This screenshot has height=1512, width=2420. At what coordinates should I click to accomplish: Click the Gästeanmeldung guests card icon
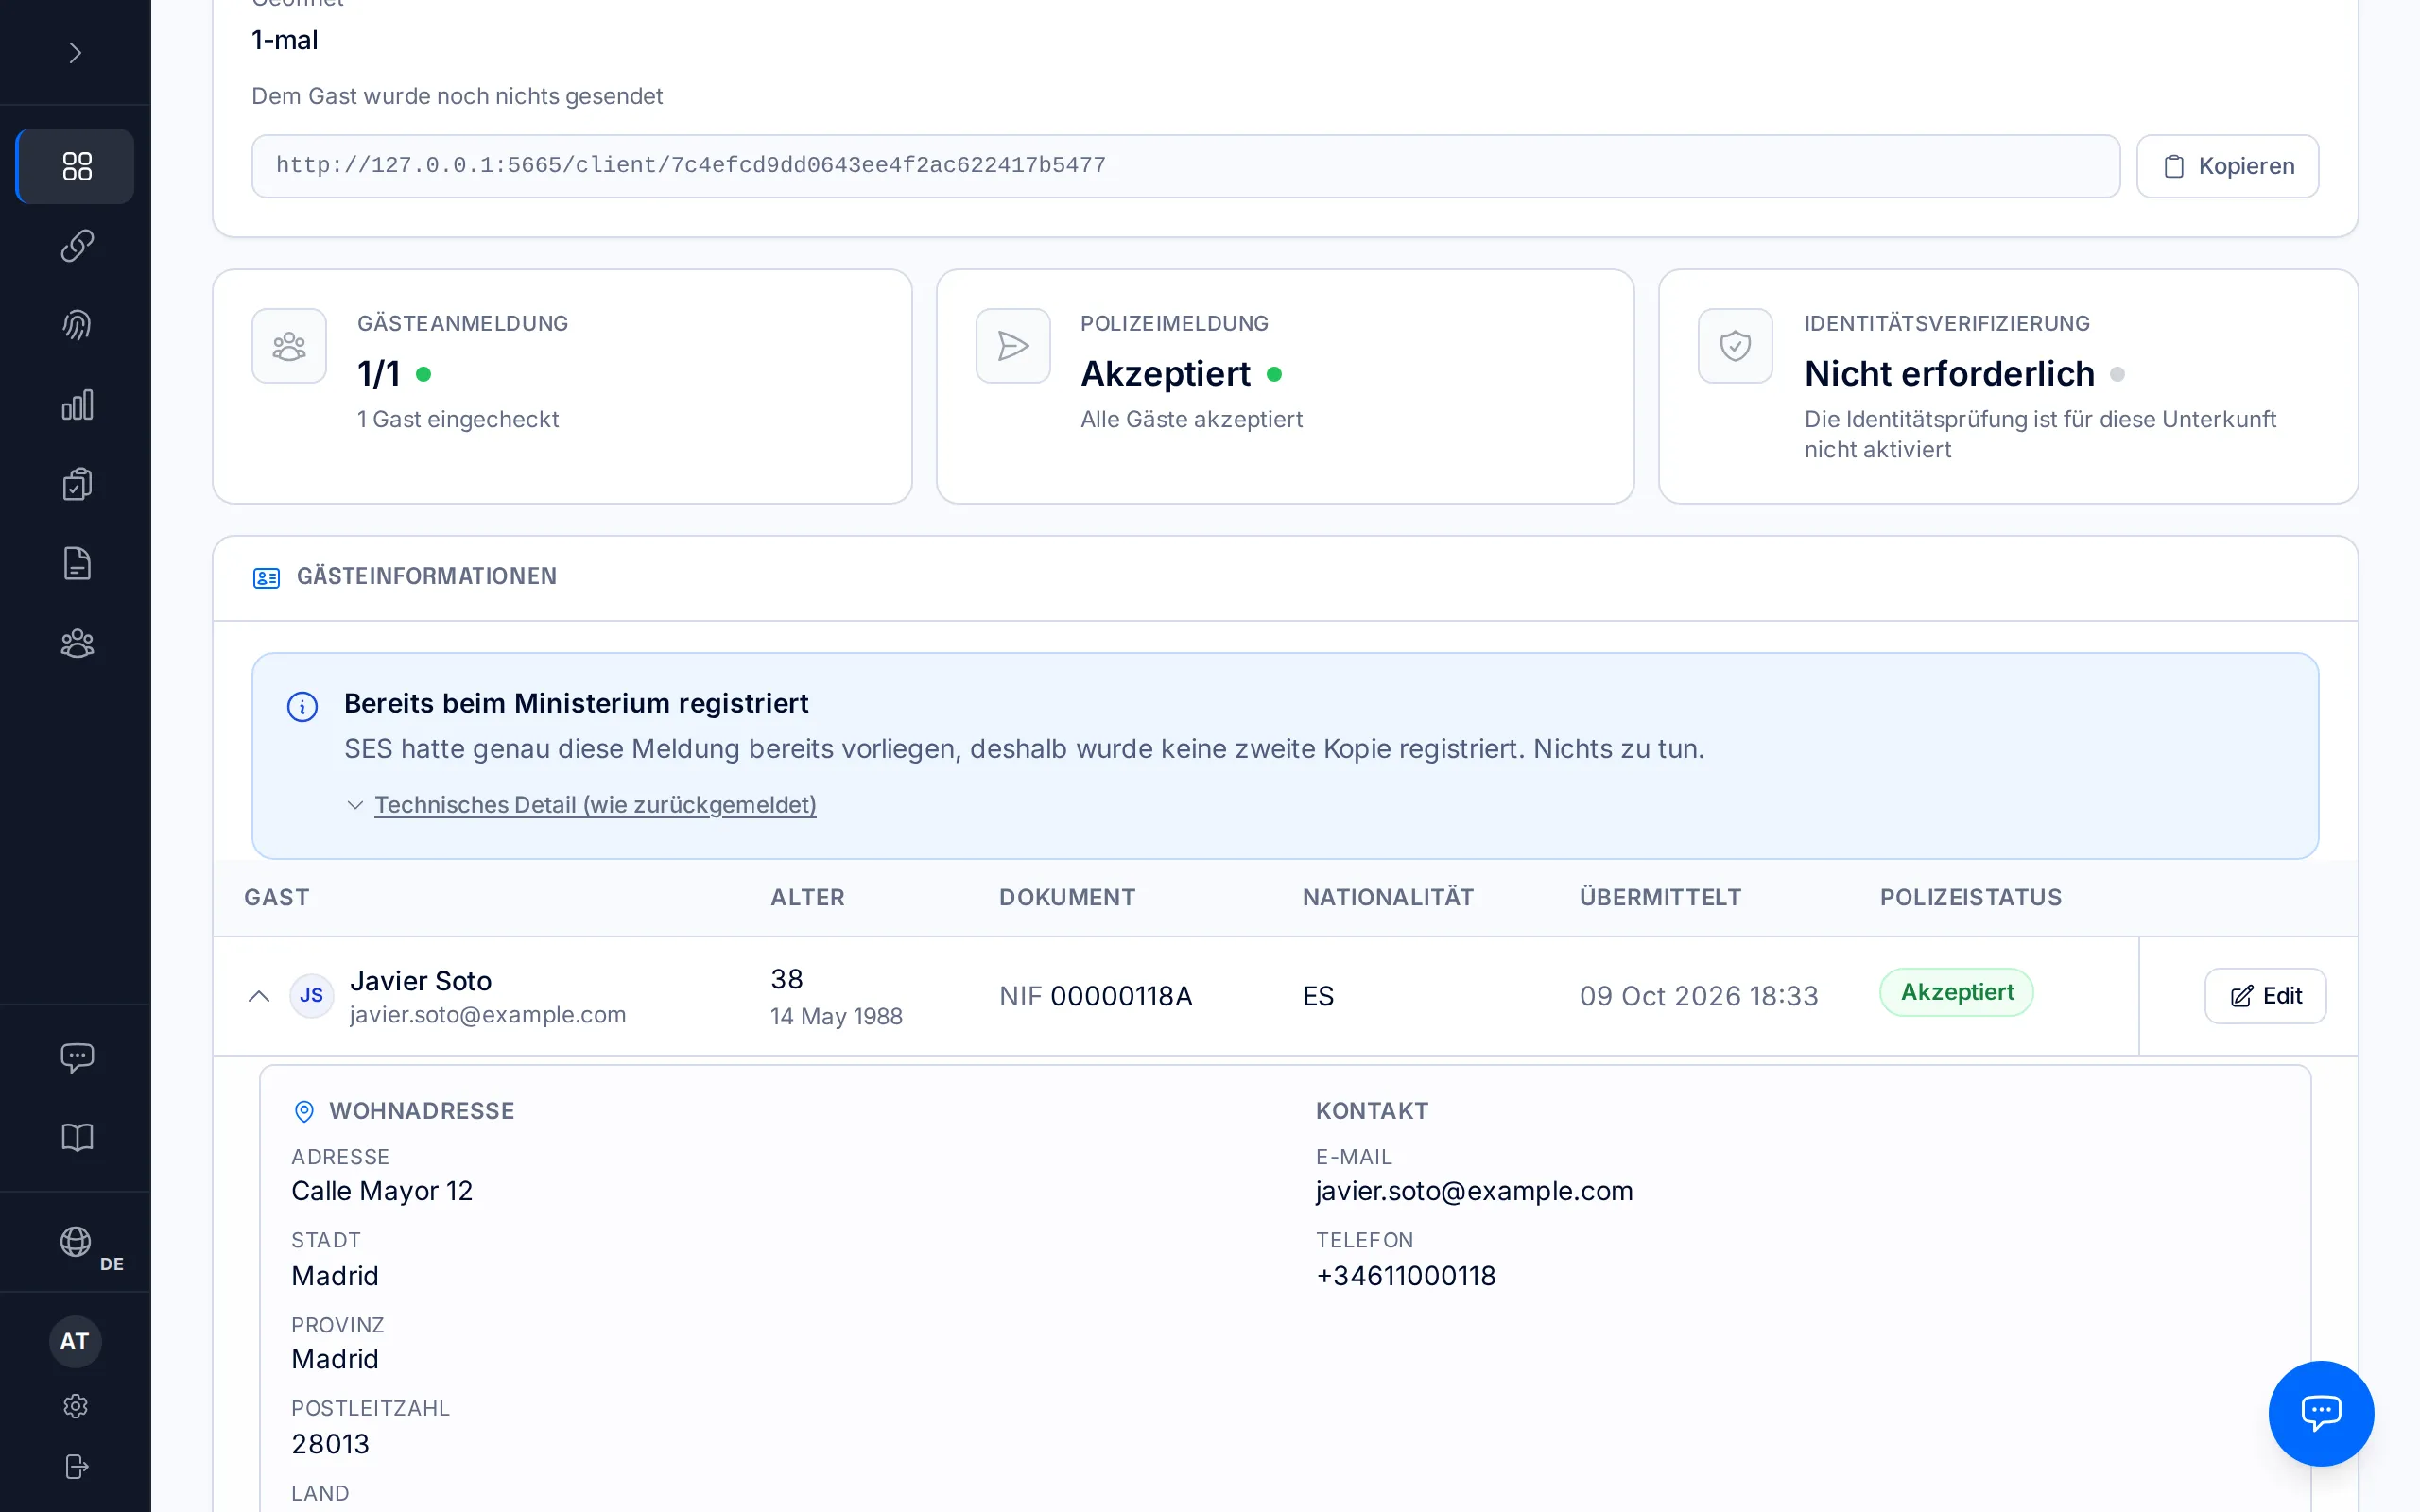(x=289, y=346)
